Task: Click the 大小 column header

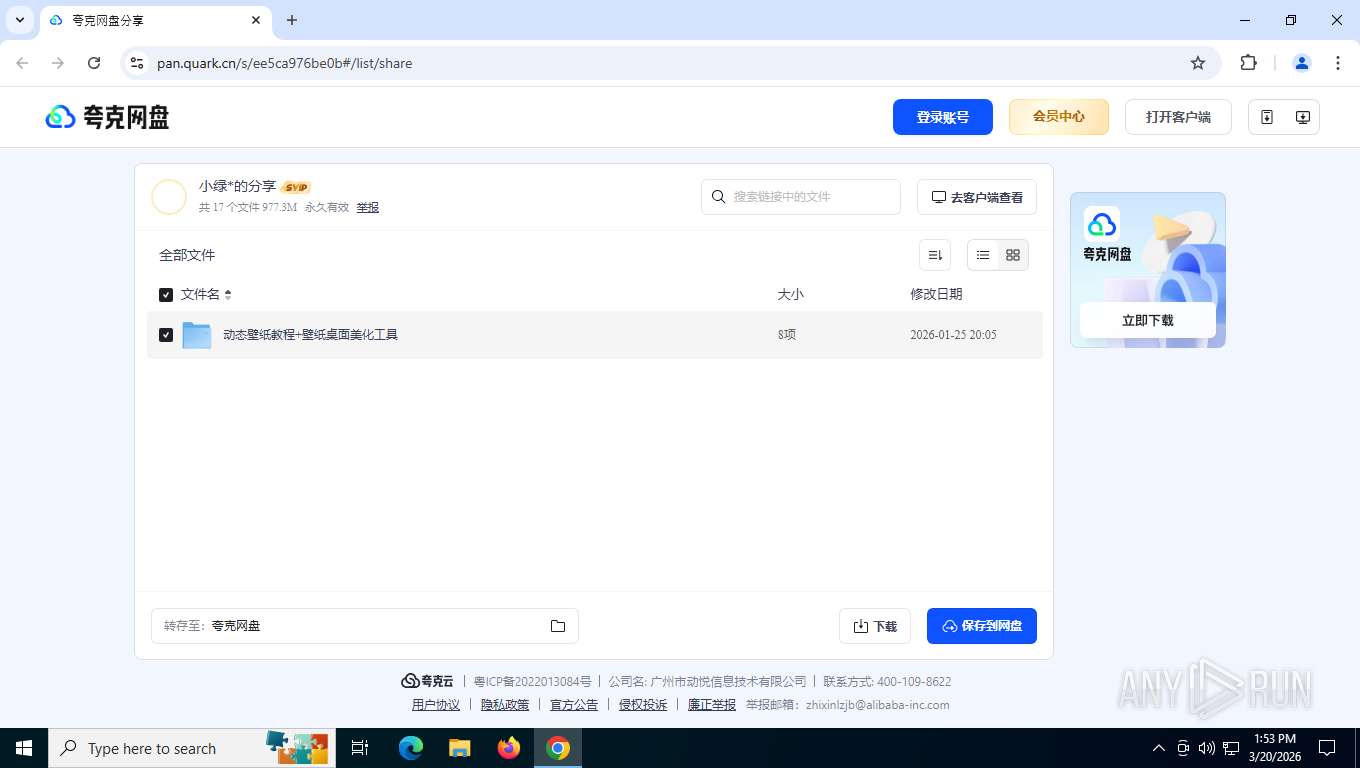Action: coord(790,294)
